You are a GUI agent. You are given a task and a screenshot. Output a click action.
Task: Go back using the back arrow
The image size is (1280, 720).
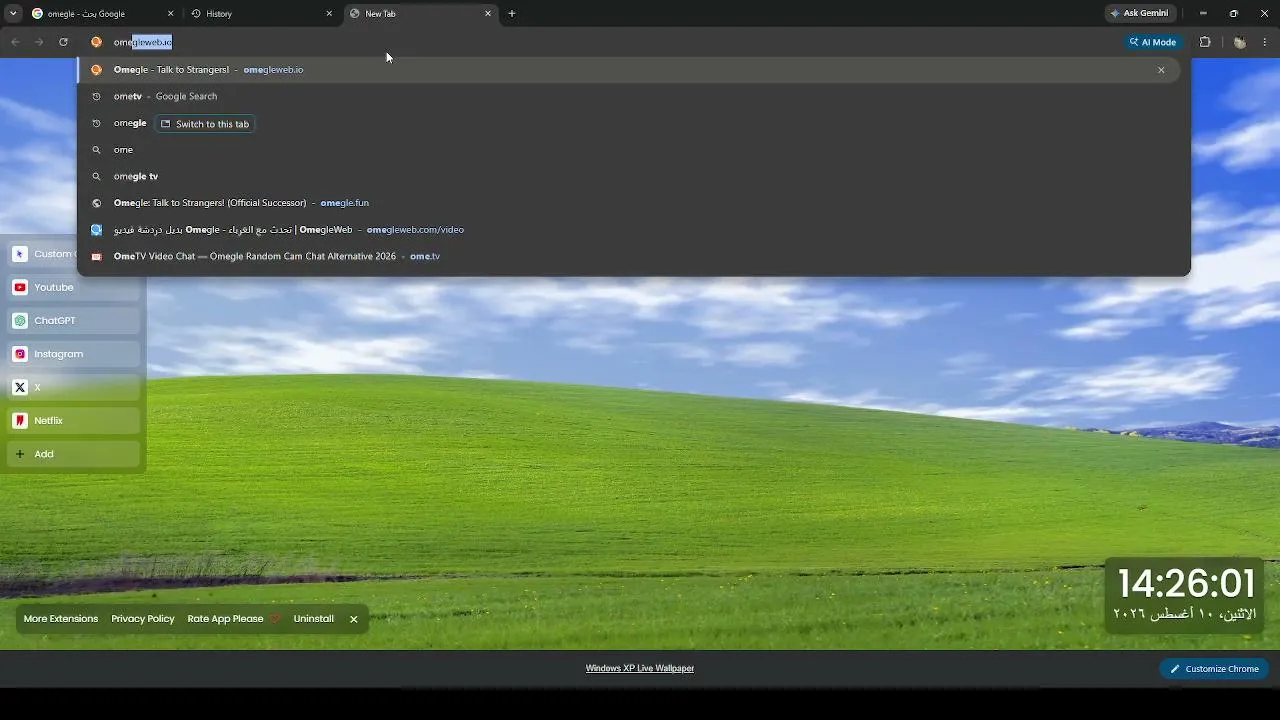point(15,42)
